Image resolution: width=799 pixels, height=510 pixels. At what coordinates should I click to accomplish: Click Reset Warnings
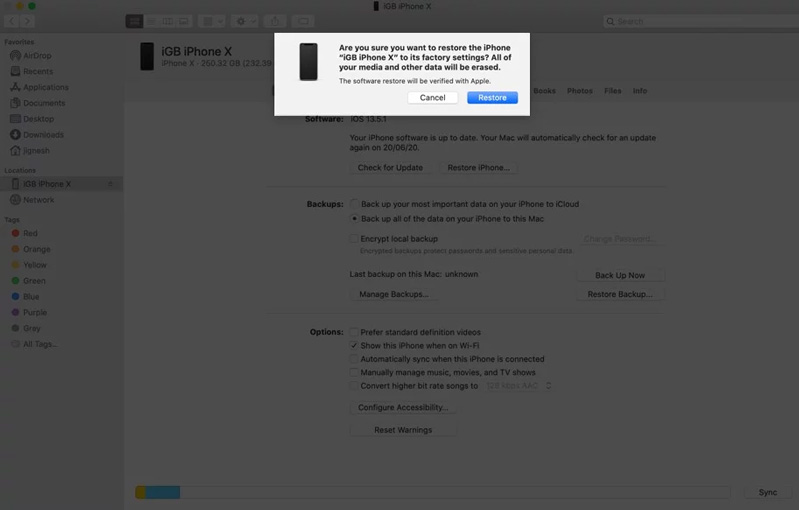pos(403,430)
